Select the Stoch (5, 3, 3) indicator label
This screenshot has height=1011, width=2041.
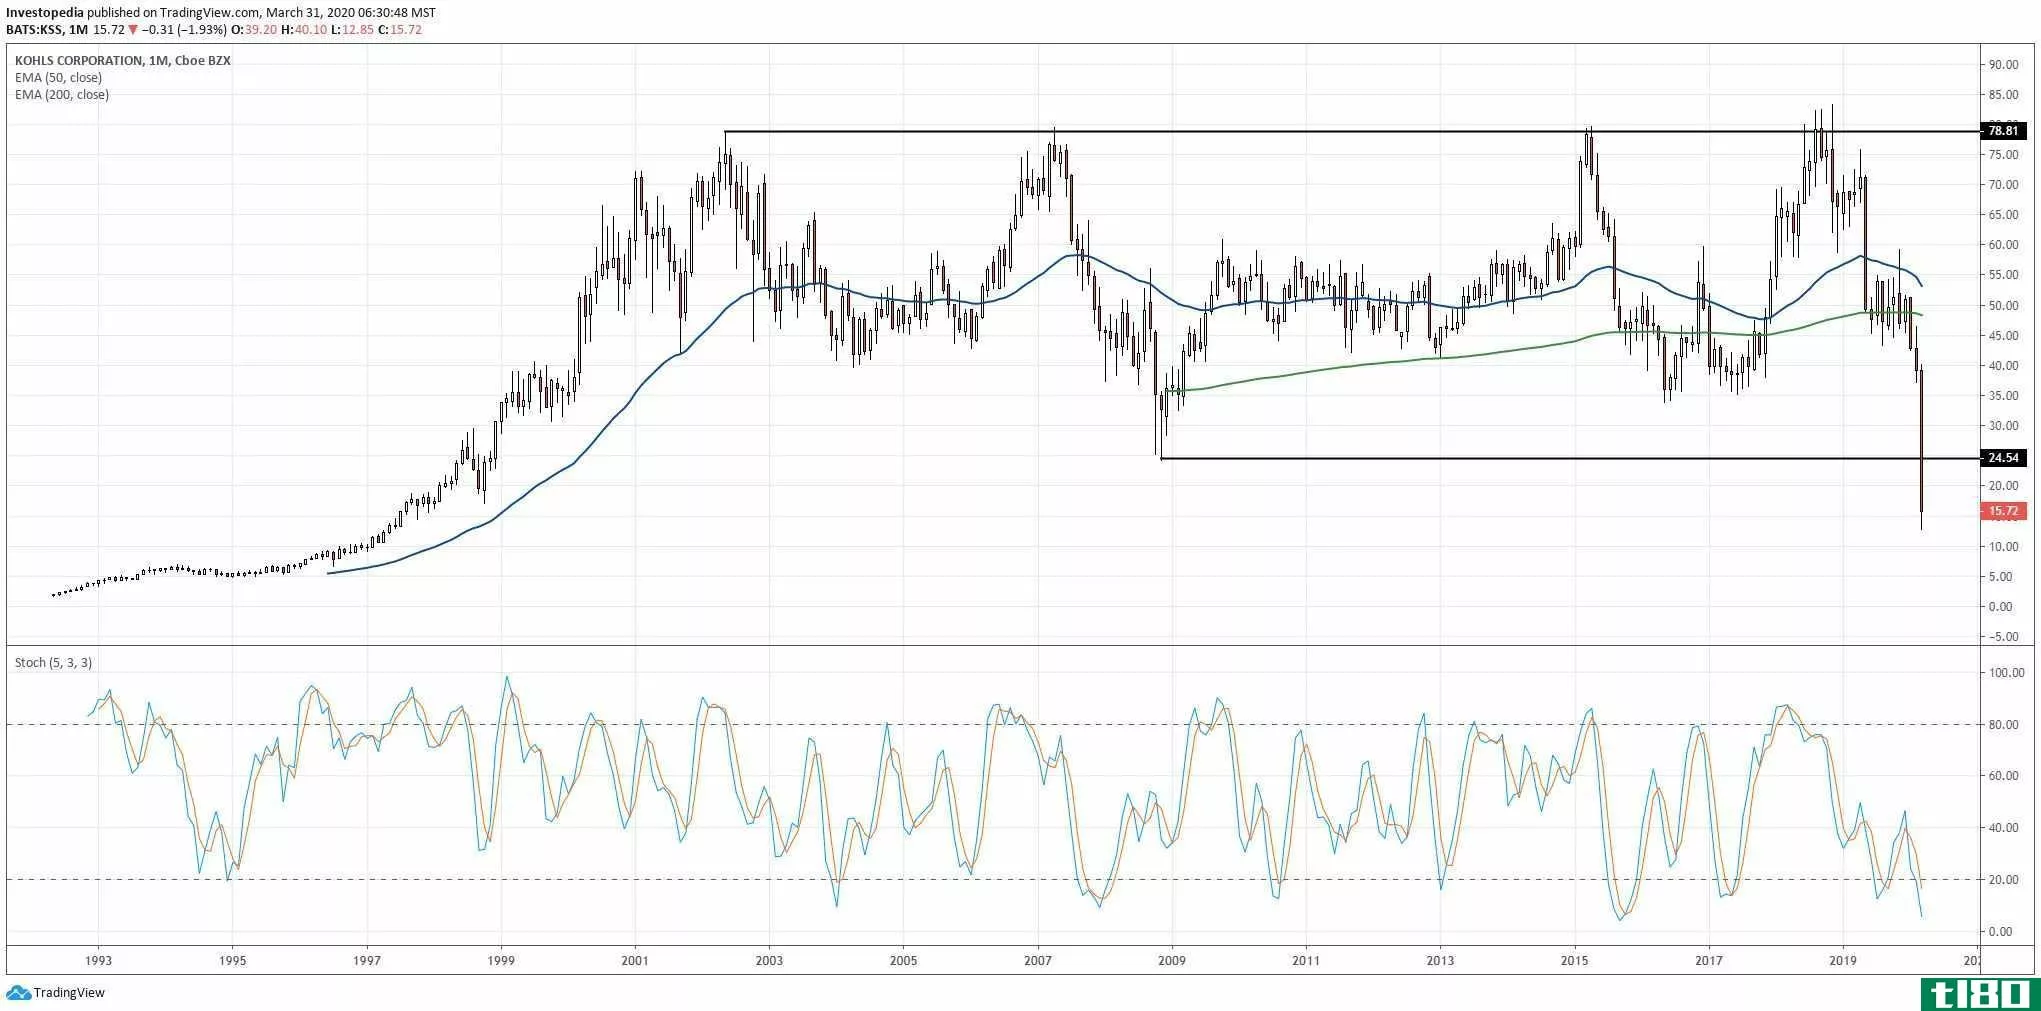pyautogui.click(x=53, y=663)
